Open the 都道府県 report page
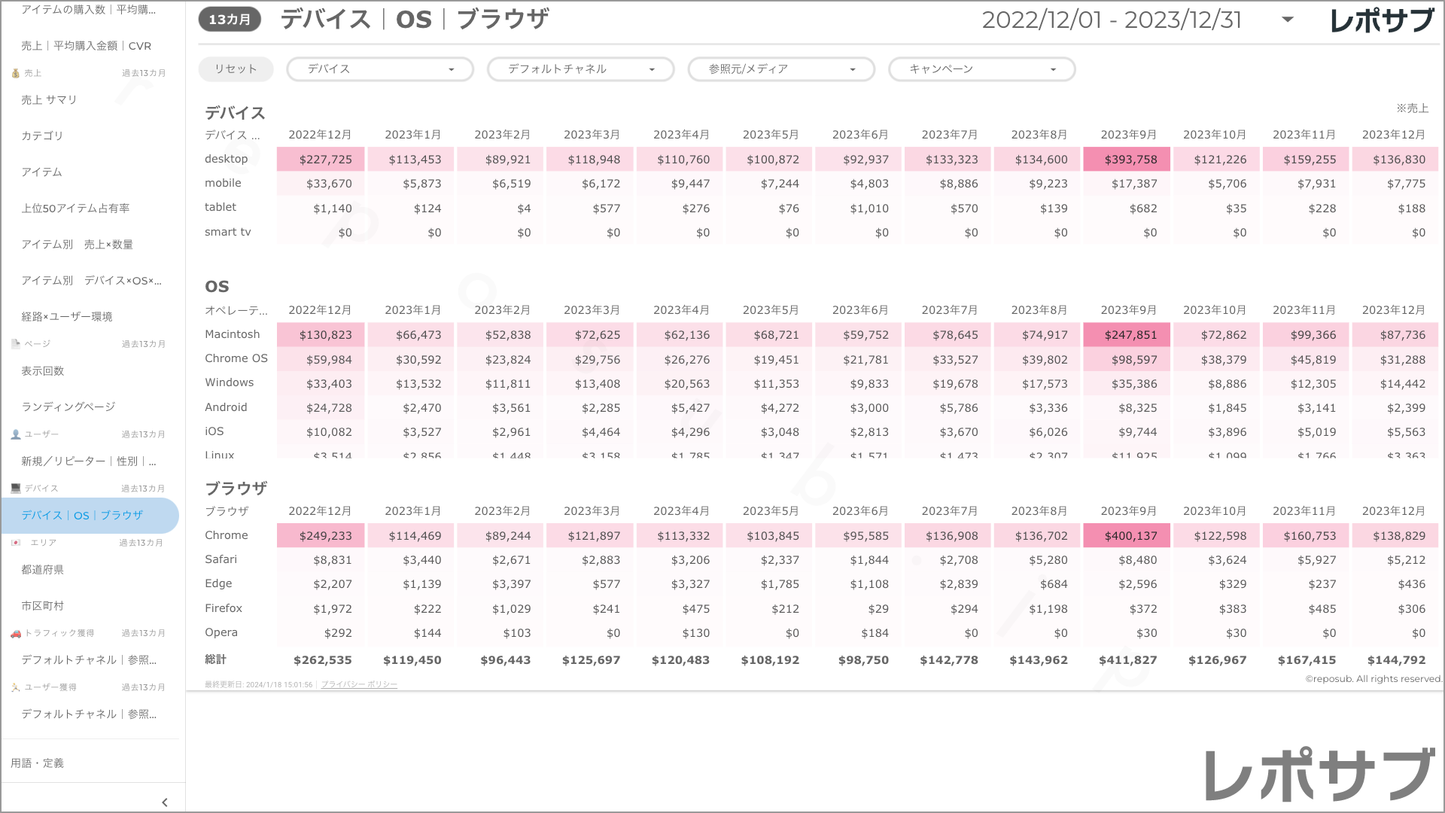This screenshot has width=1445, height=813. (x=43, y=570)
